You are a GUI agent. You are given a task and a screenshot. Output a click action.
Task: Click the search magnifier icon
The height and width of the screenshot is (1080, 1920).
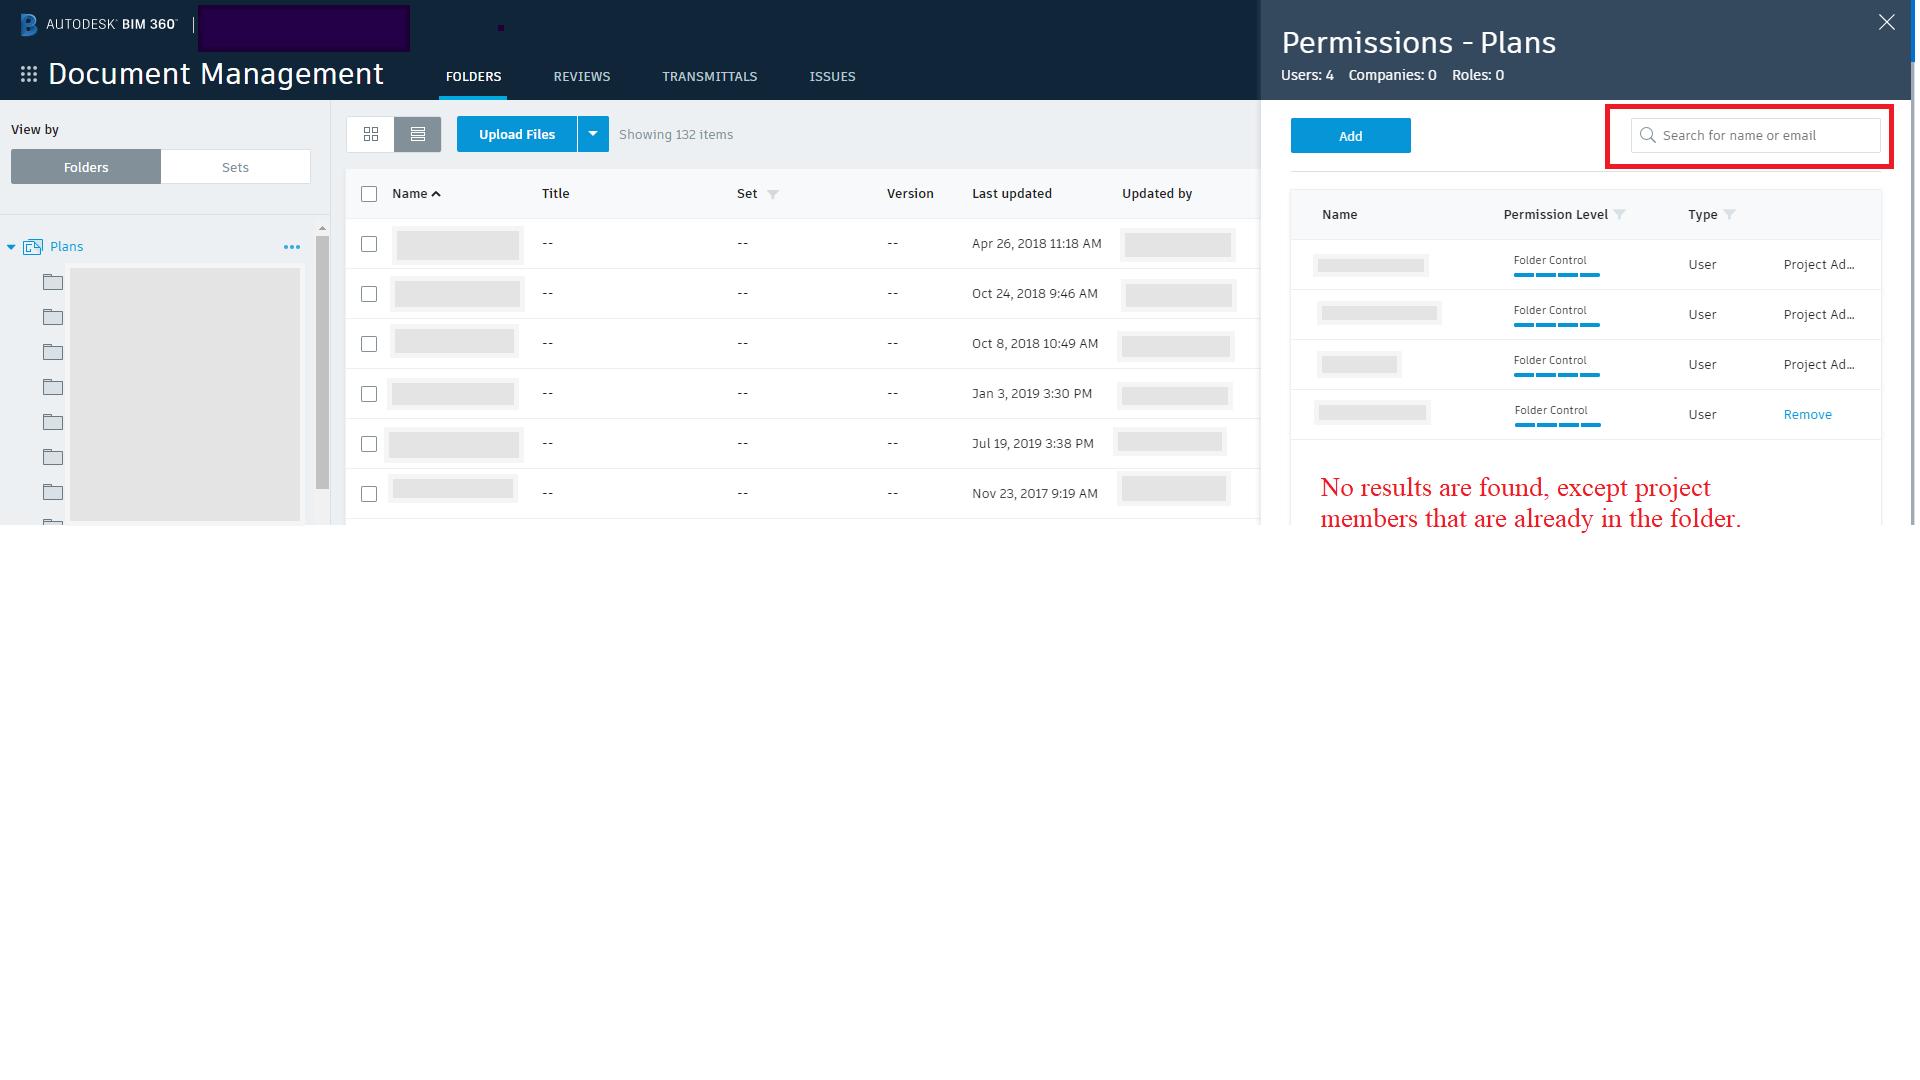(x=1648, y=135)
